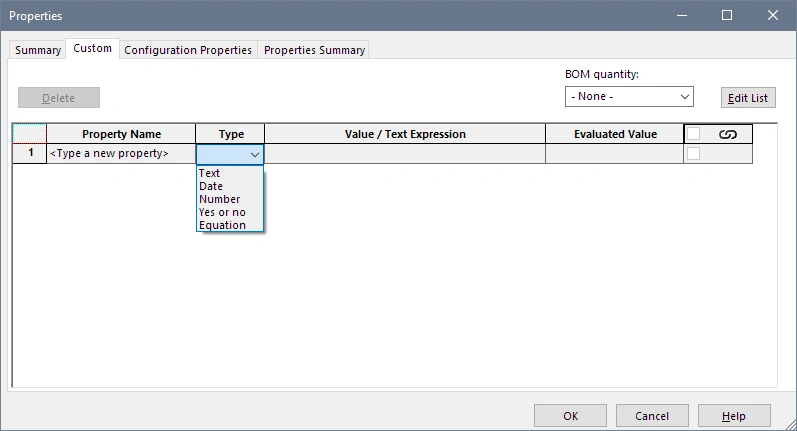Select the Yes or no type option
The height and width of the screenshot is (431, 797).
tap(222, 212)
